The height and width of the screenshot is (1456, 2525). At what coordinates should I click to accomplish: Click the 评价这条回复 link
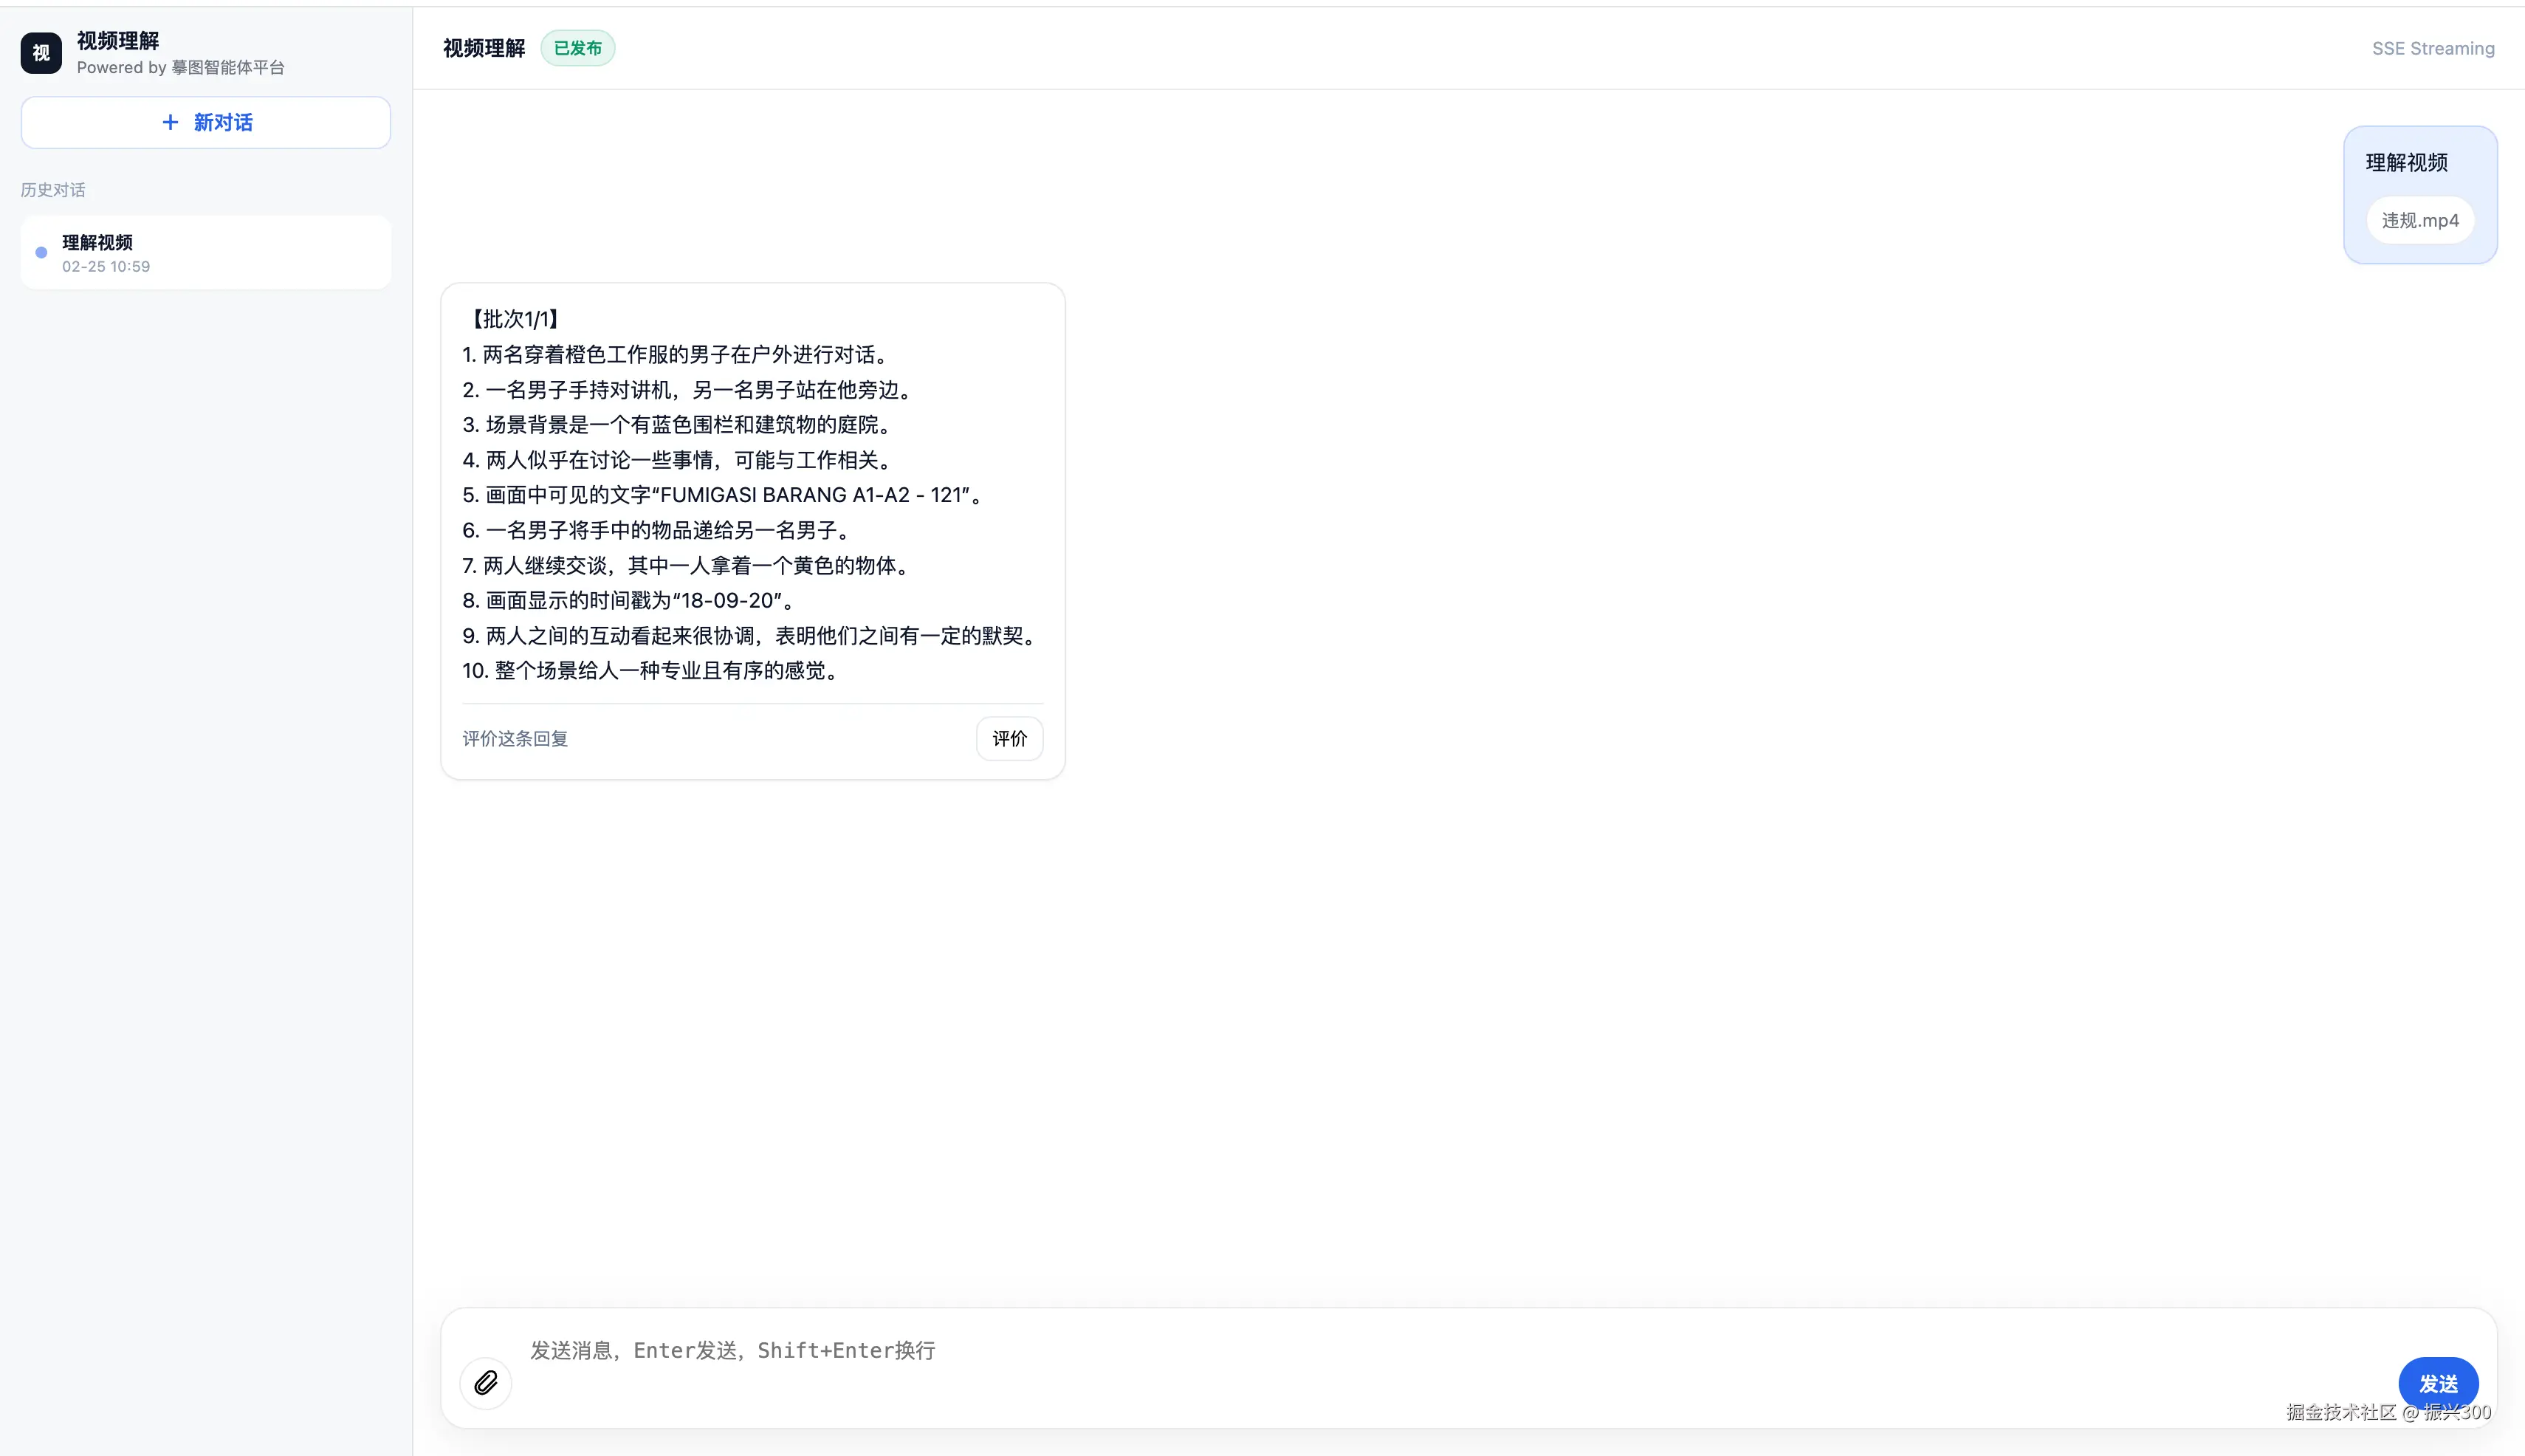pyautogui.click(x=515, y=739)
